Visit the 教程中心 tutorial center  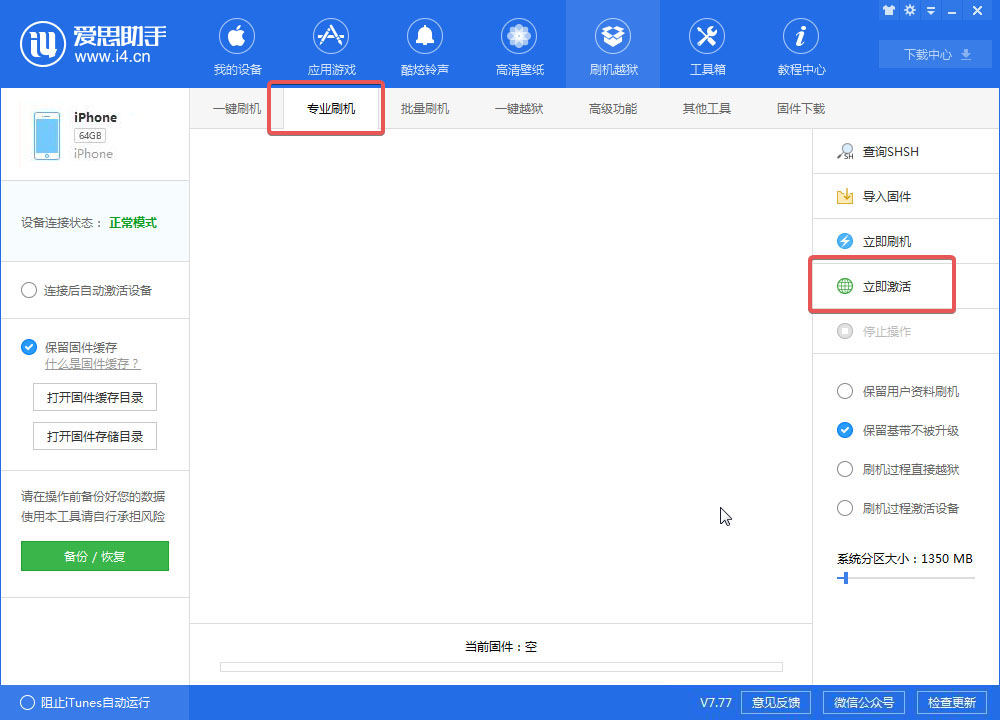pos(800,45)
